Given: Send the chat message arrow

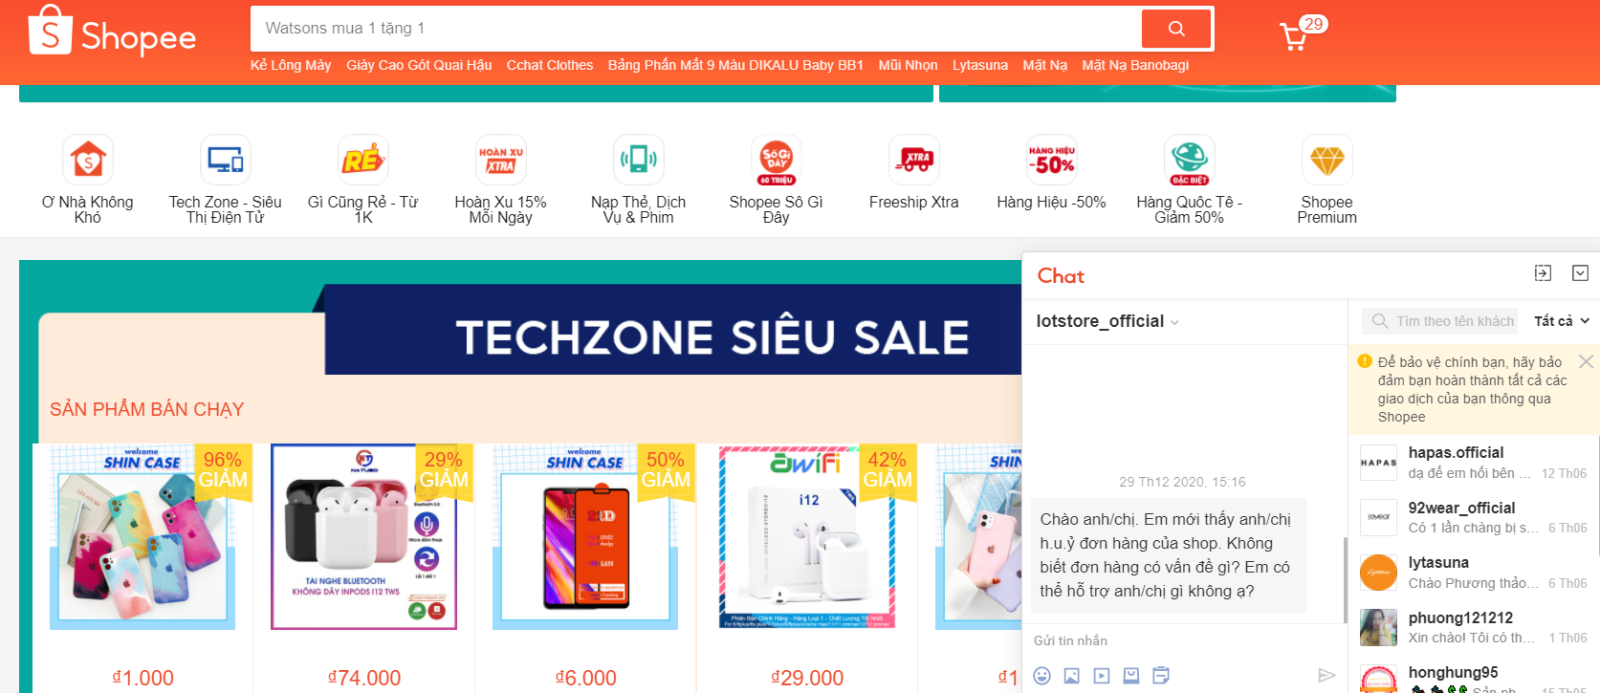Looking at the screenshot, I should 1327,676.
